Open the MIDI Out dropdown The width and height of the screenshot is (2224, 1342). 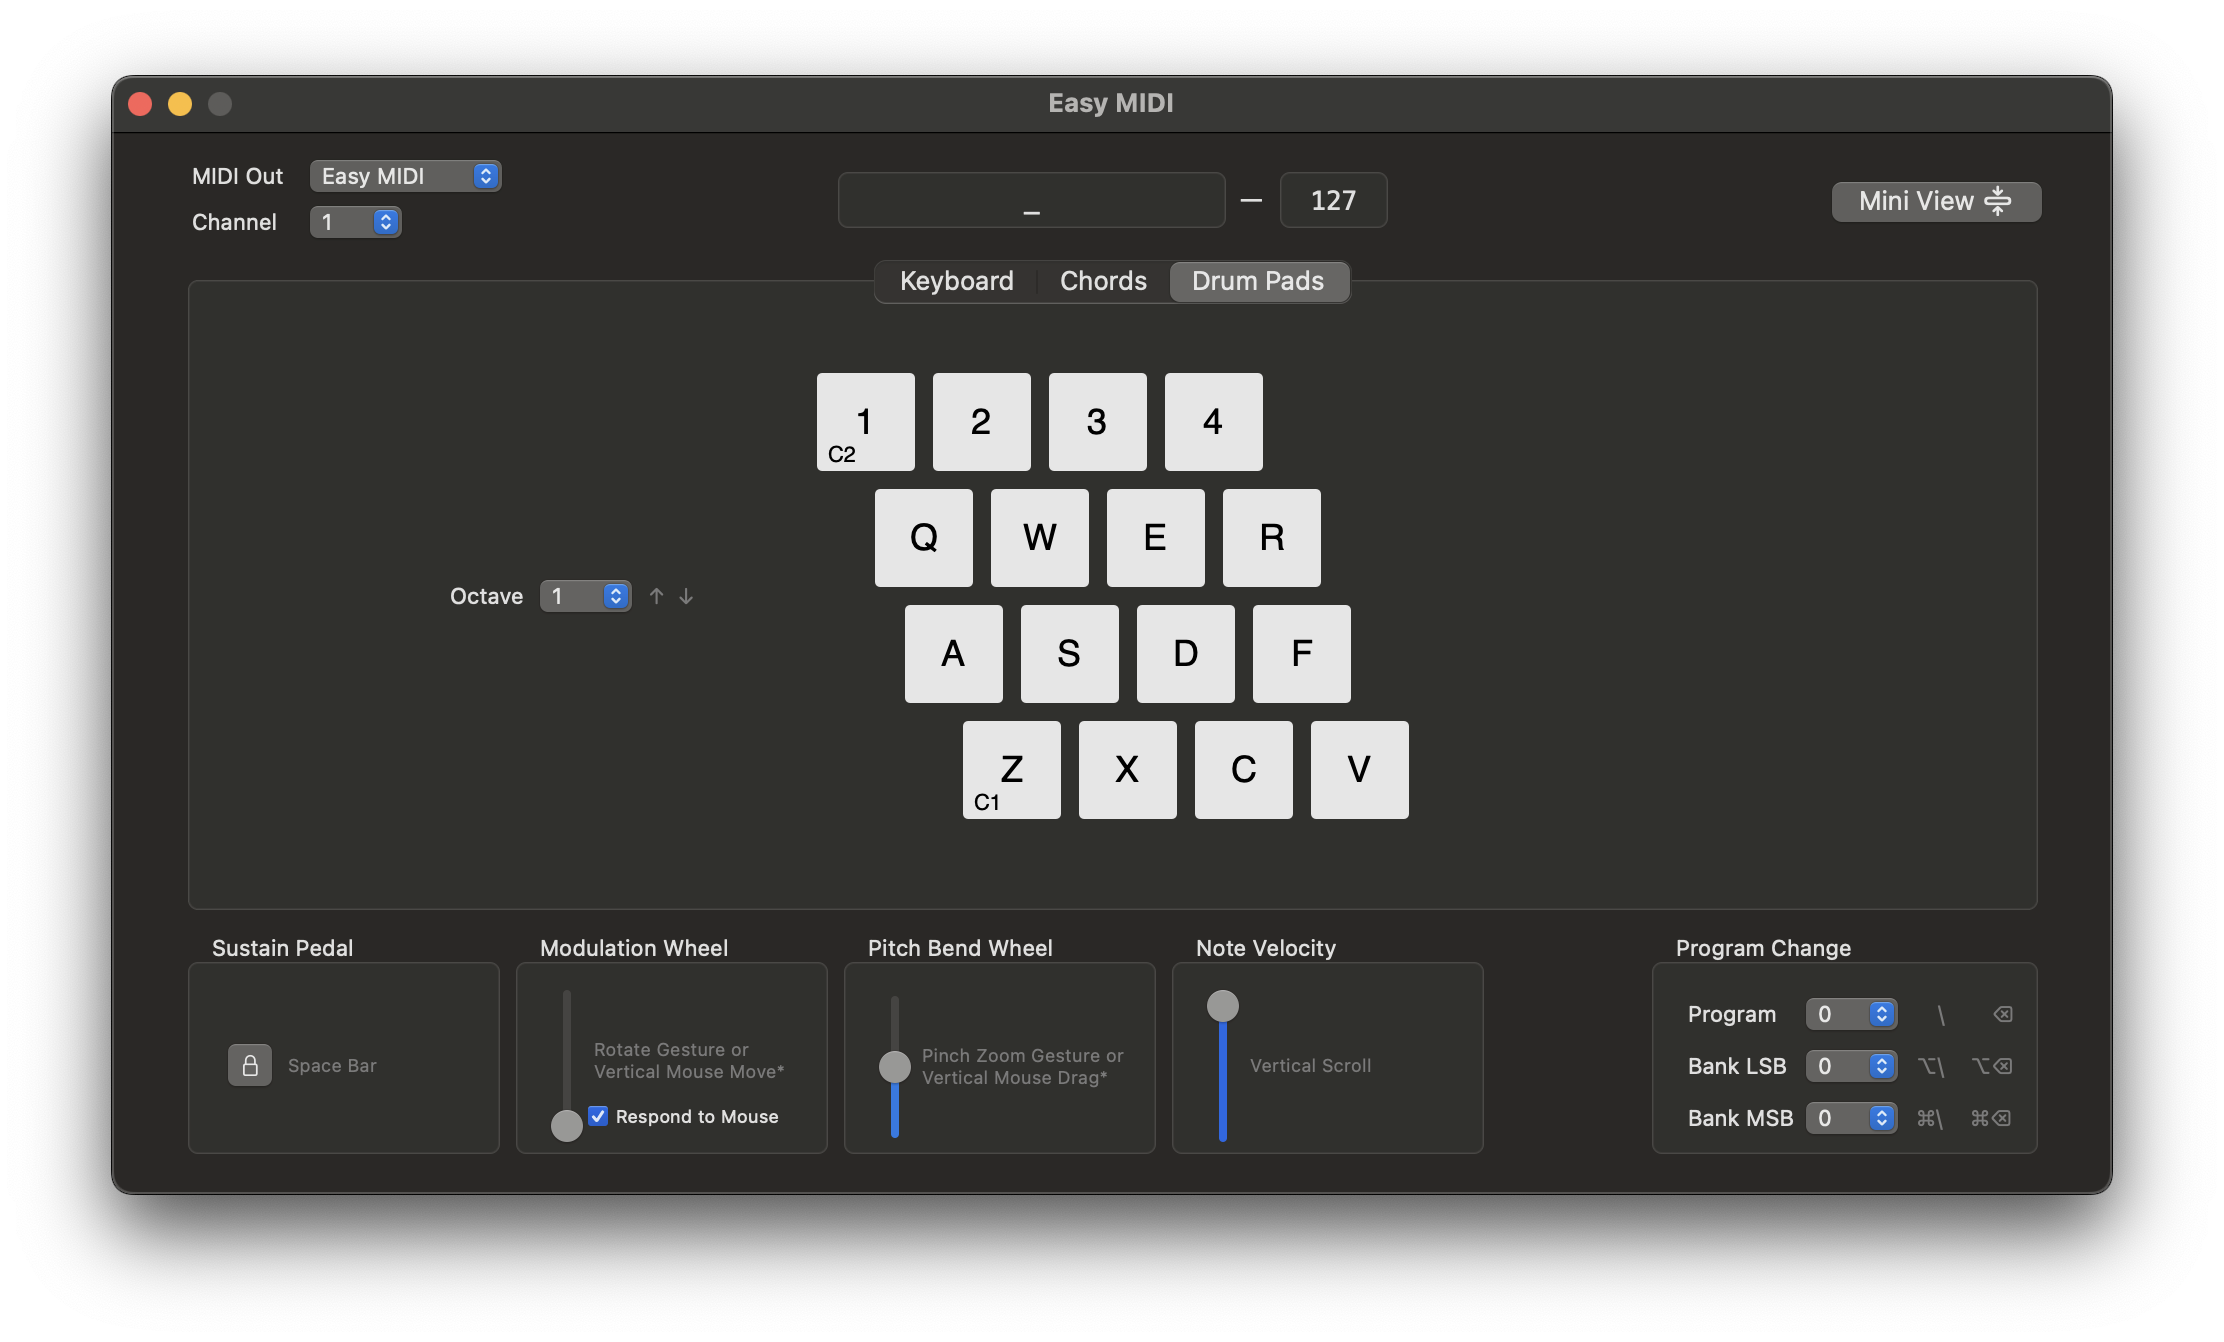coord(405,176)
